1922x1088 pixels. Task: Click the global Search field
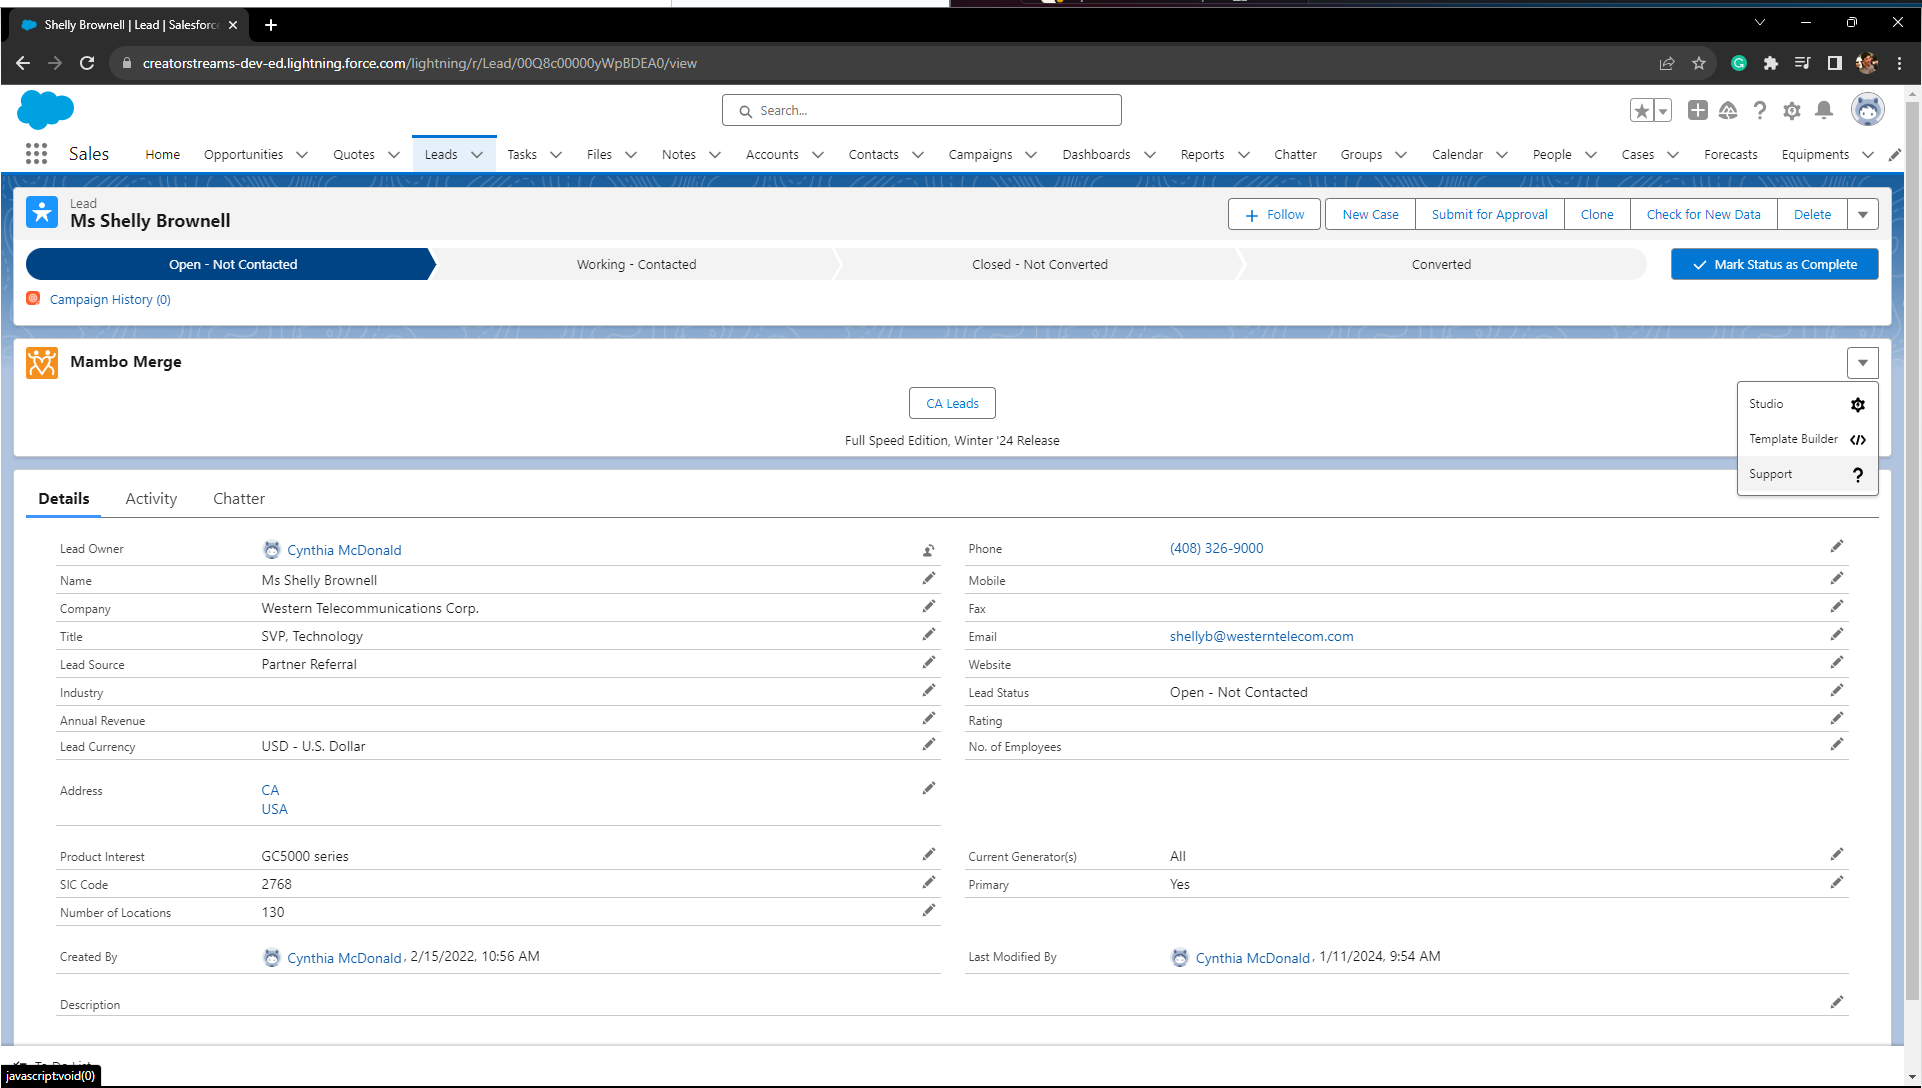coord(920,110)
